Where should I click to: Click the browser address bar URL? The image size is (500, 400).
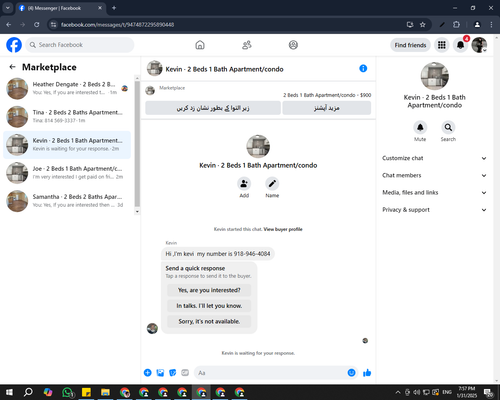click(117, 25)
